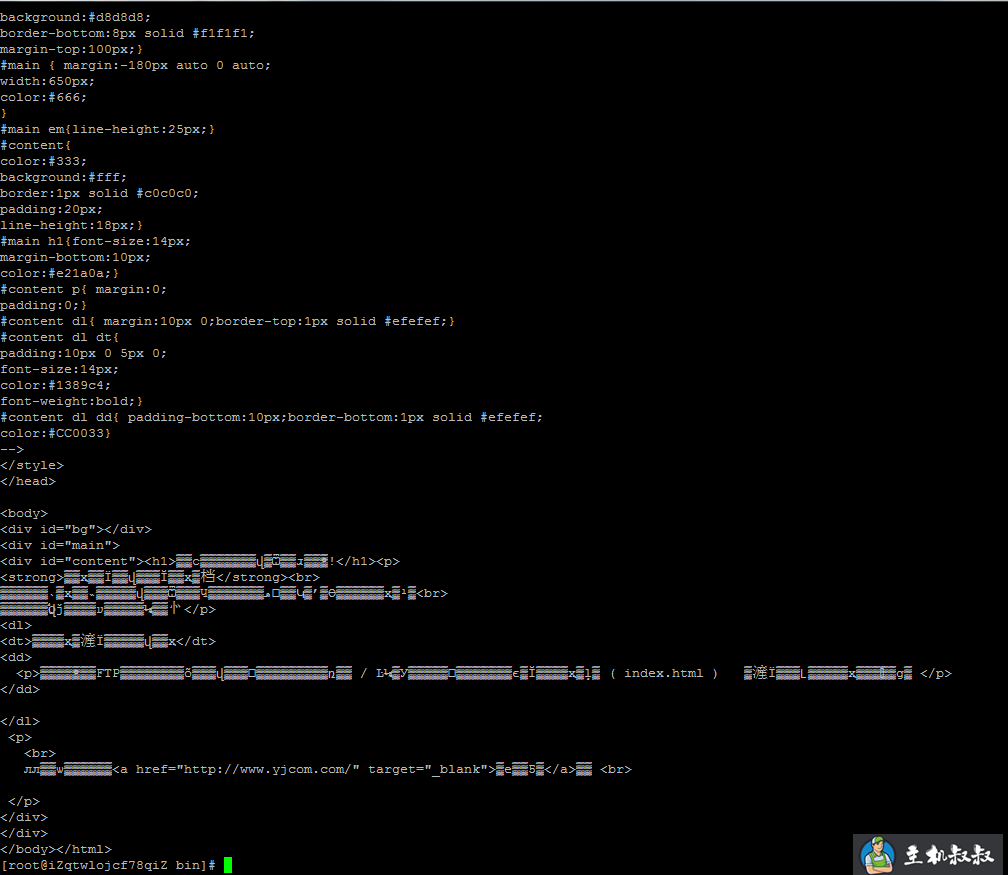Click the '<dl>' opening tag line
The image size is (1008, 875).
pos(15,626)
